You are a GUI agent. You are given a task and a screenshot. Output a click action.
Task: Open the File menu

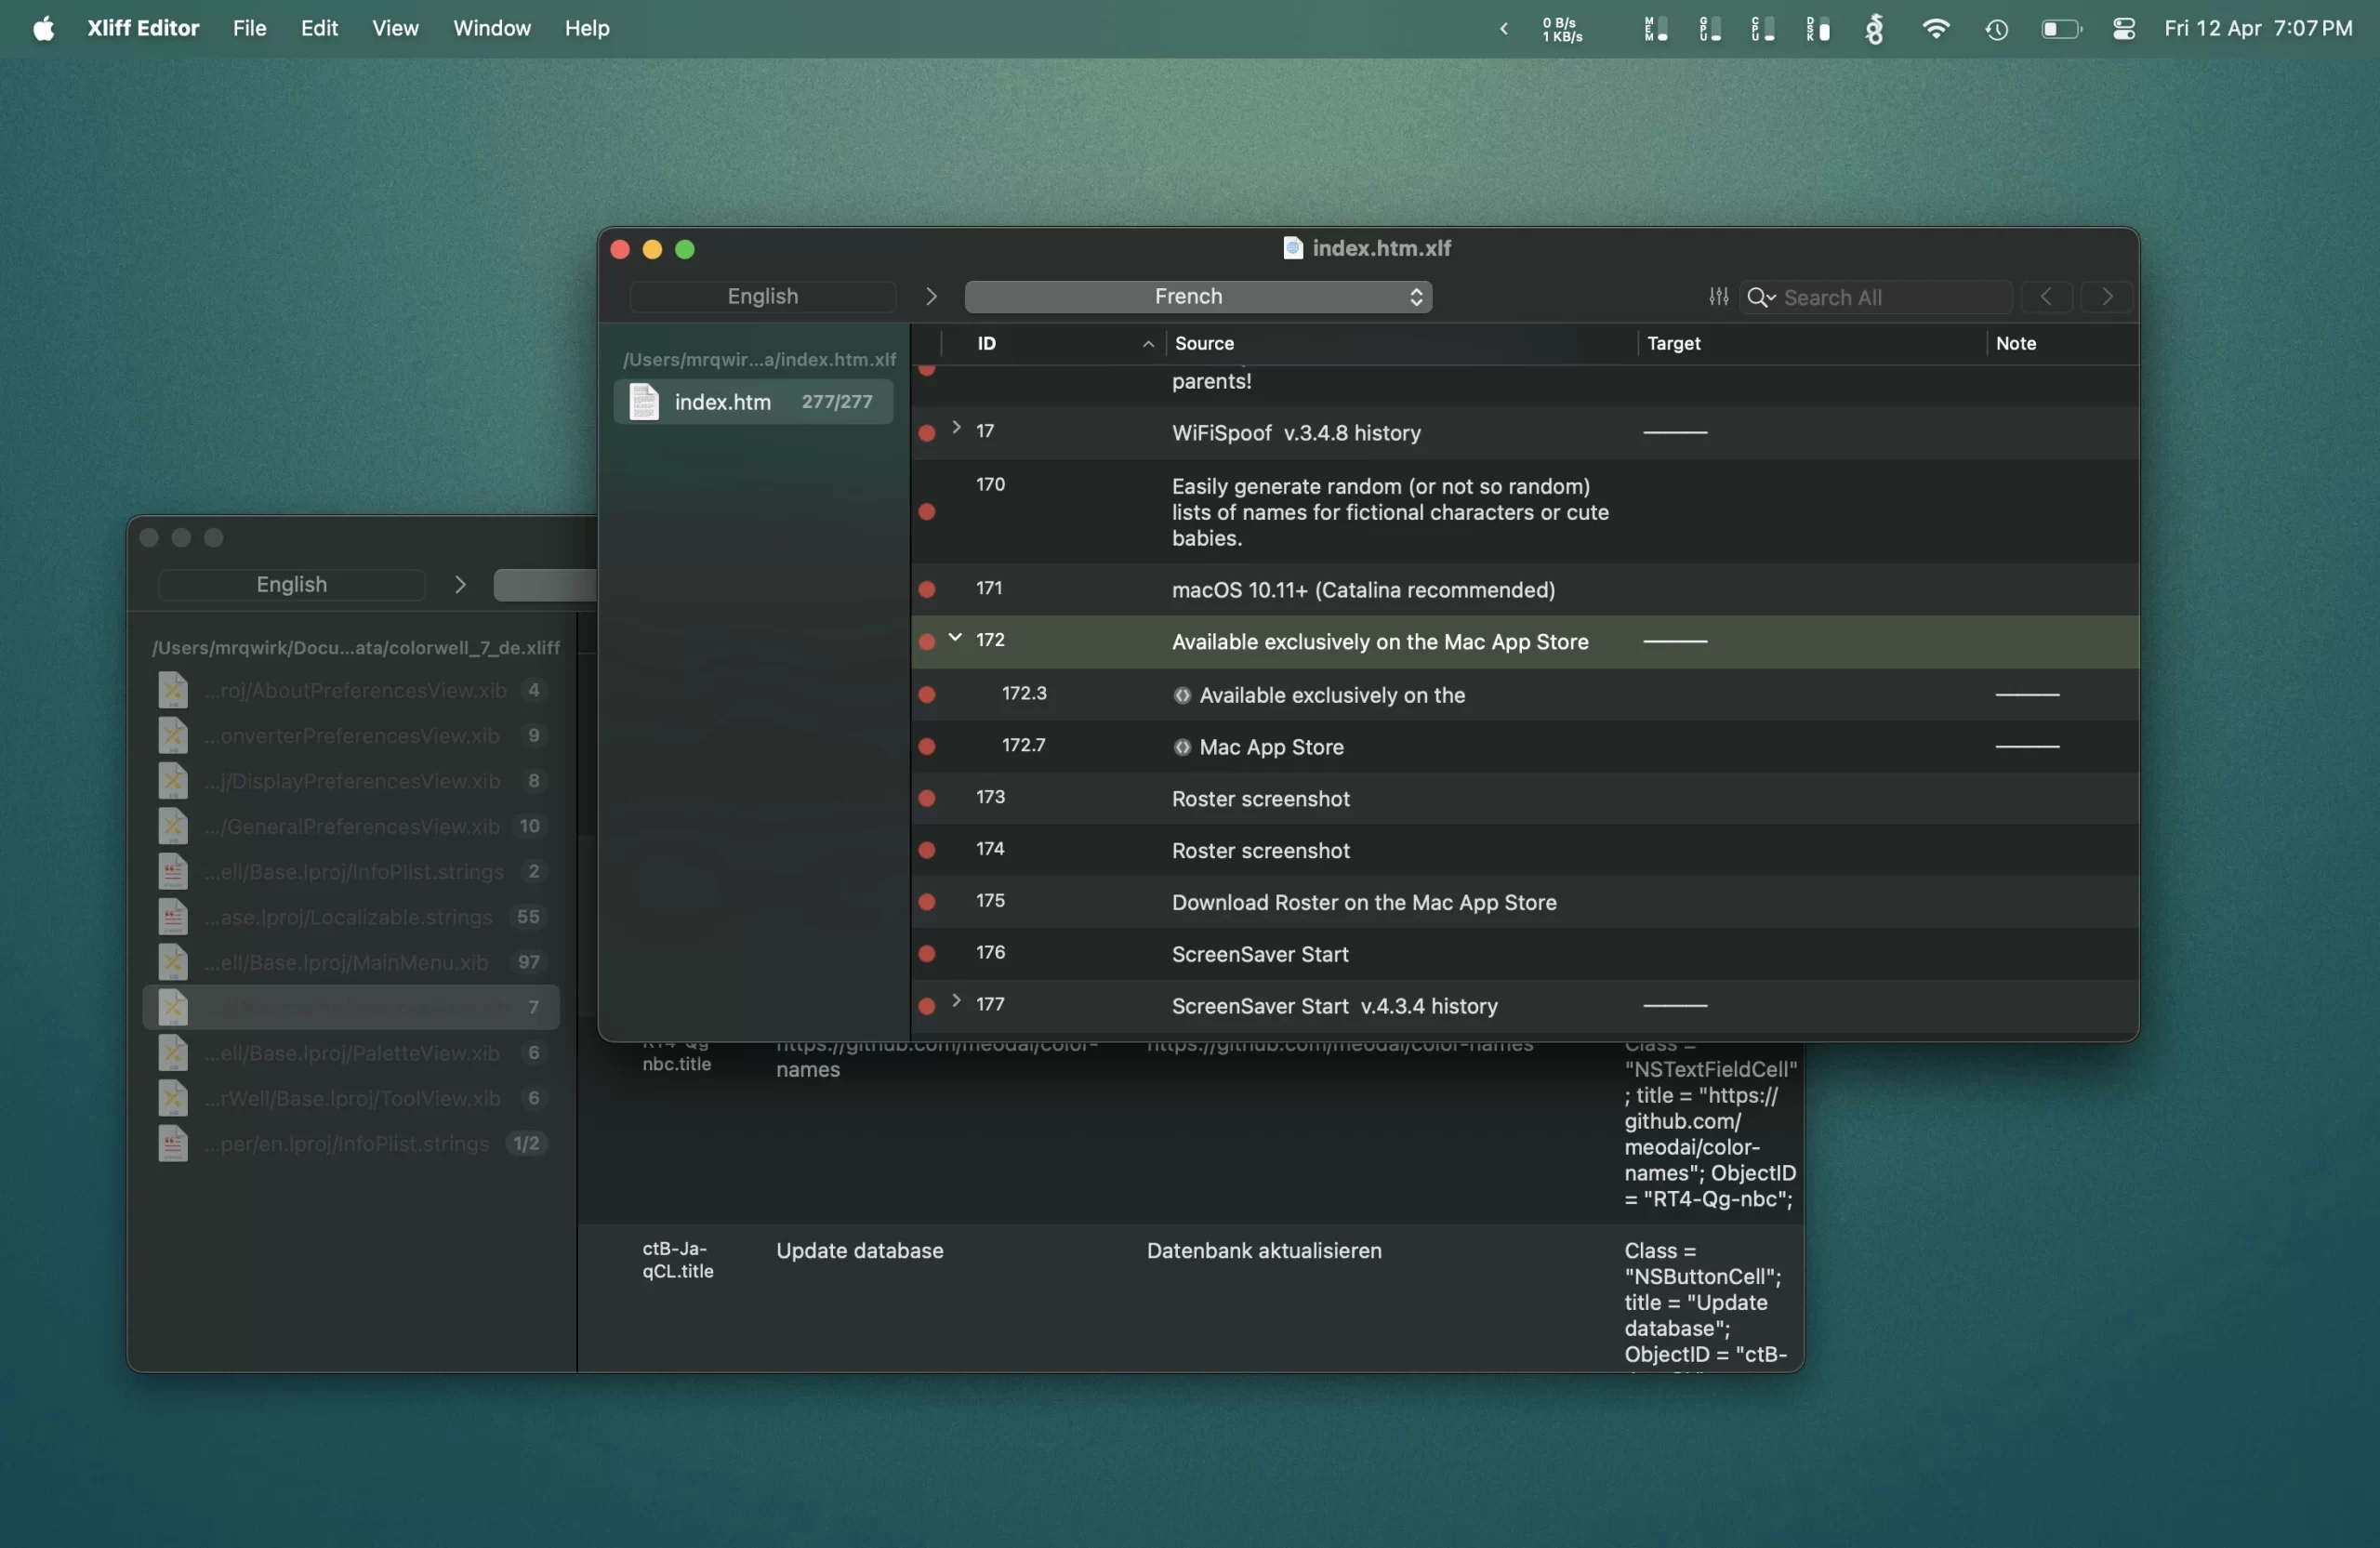[249, 29]
